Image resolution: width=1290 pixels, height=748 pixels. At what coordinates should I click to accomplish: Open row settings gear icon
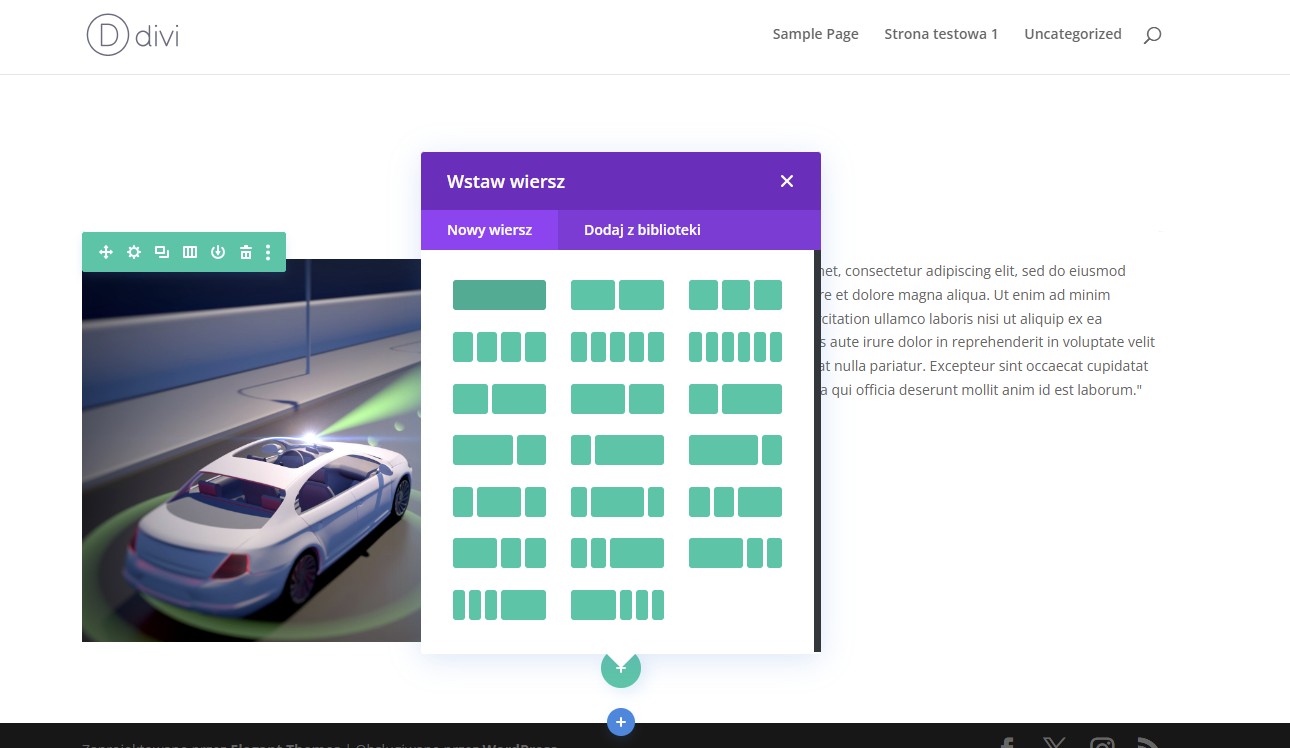(134, 253)
